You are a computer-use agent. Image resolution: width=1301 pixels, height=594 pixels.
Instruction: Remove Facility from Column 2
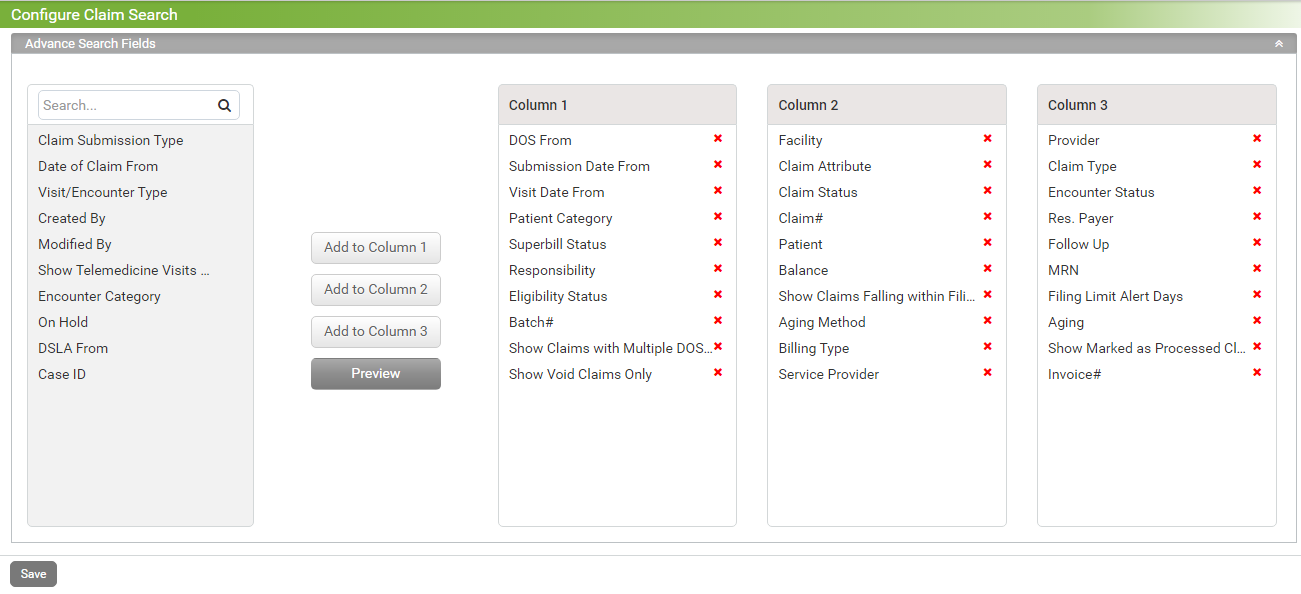pos(988,140)
